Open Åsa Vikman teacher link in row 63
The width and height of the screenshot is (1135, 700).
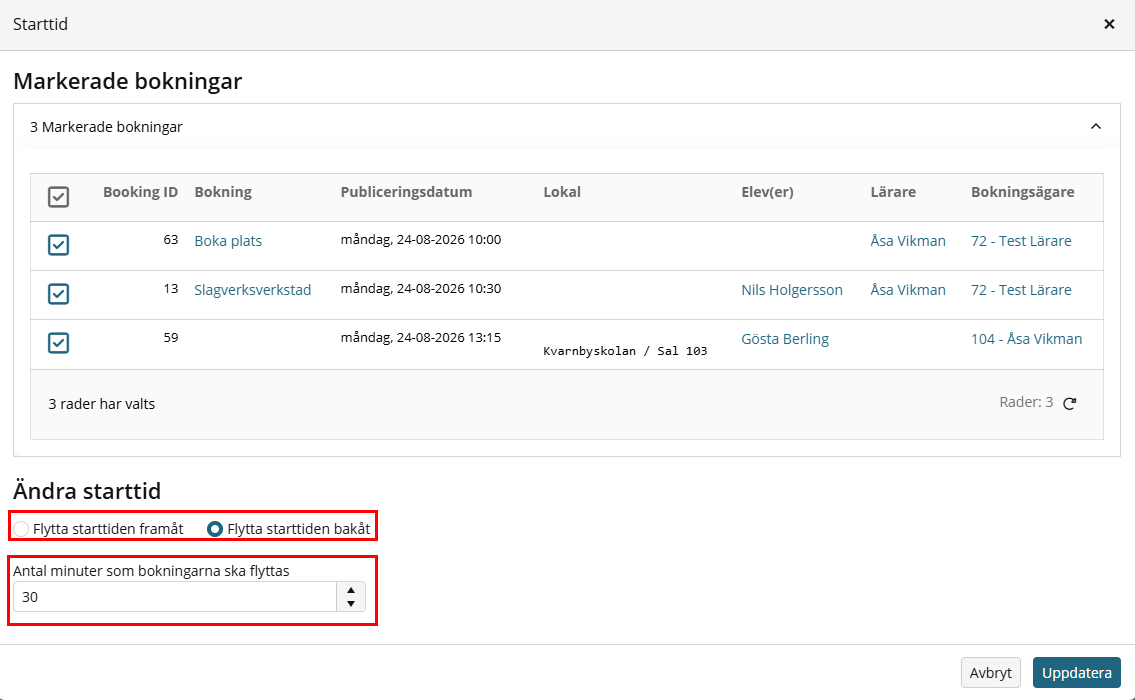tap(908, 241)
